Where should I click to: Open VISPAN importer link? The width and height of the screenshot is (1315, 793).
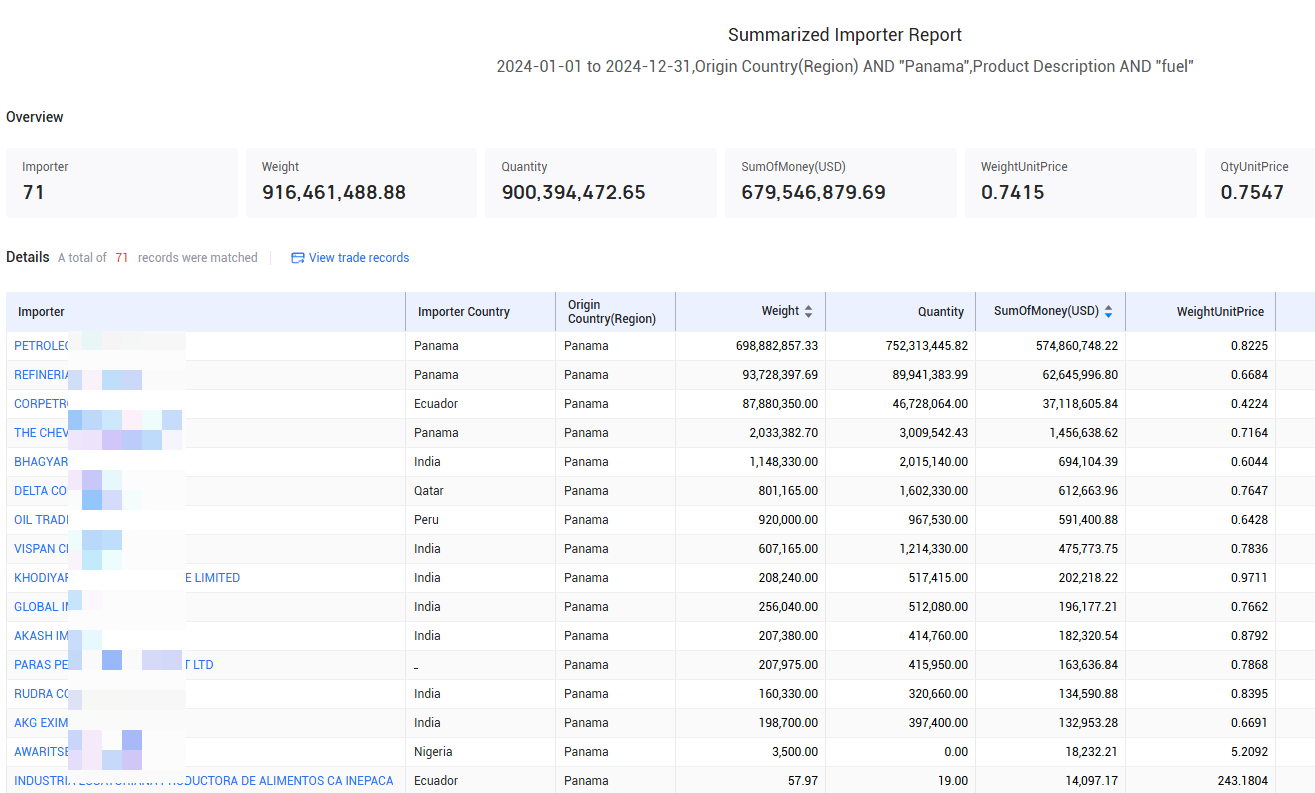point(42,549)
